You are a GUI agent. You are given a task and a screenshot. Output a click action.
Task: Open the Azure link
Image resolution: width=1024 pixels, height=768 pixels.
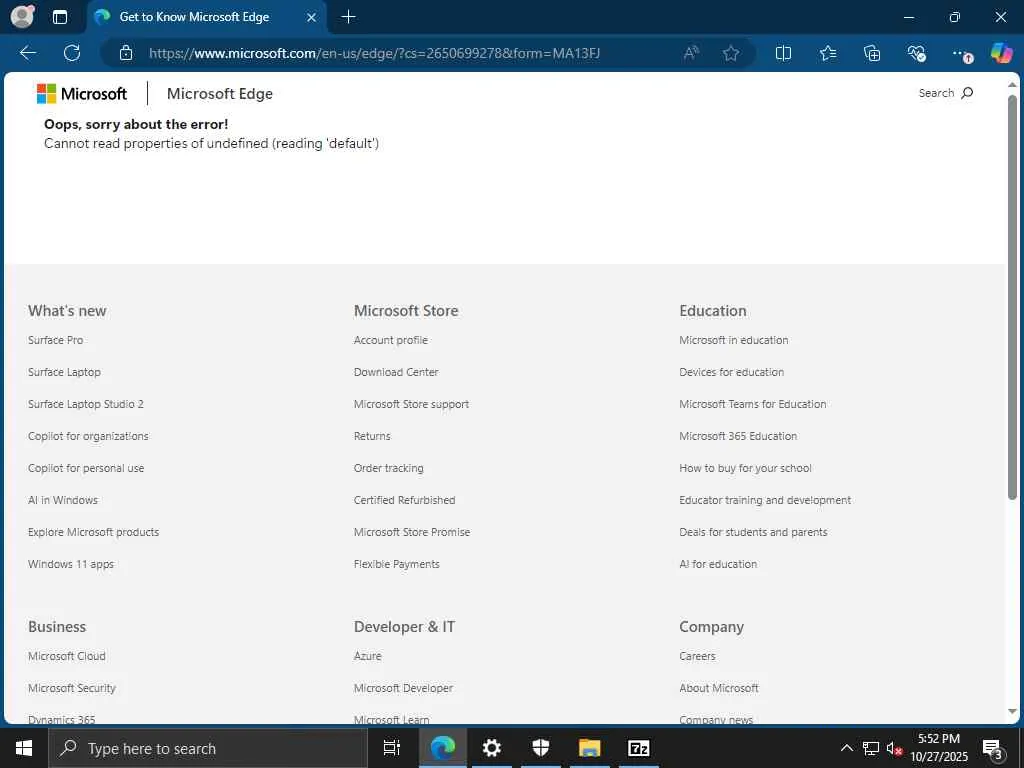(368, 656)
